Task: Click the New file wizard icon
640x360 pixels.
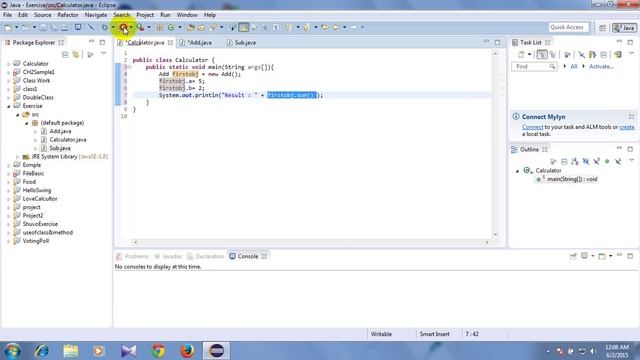Action: tap(8, 27)
